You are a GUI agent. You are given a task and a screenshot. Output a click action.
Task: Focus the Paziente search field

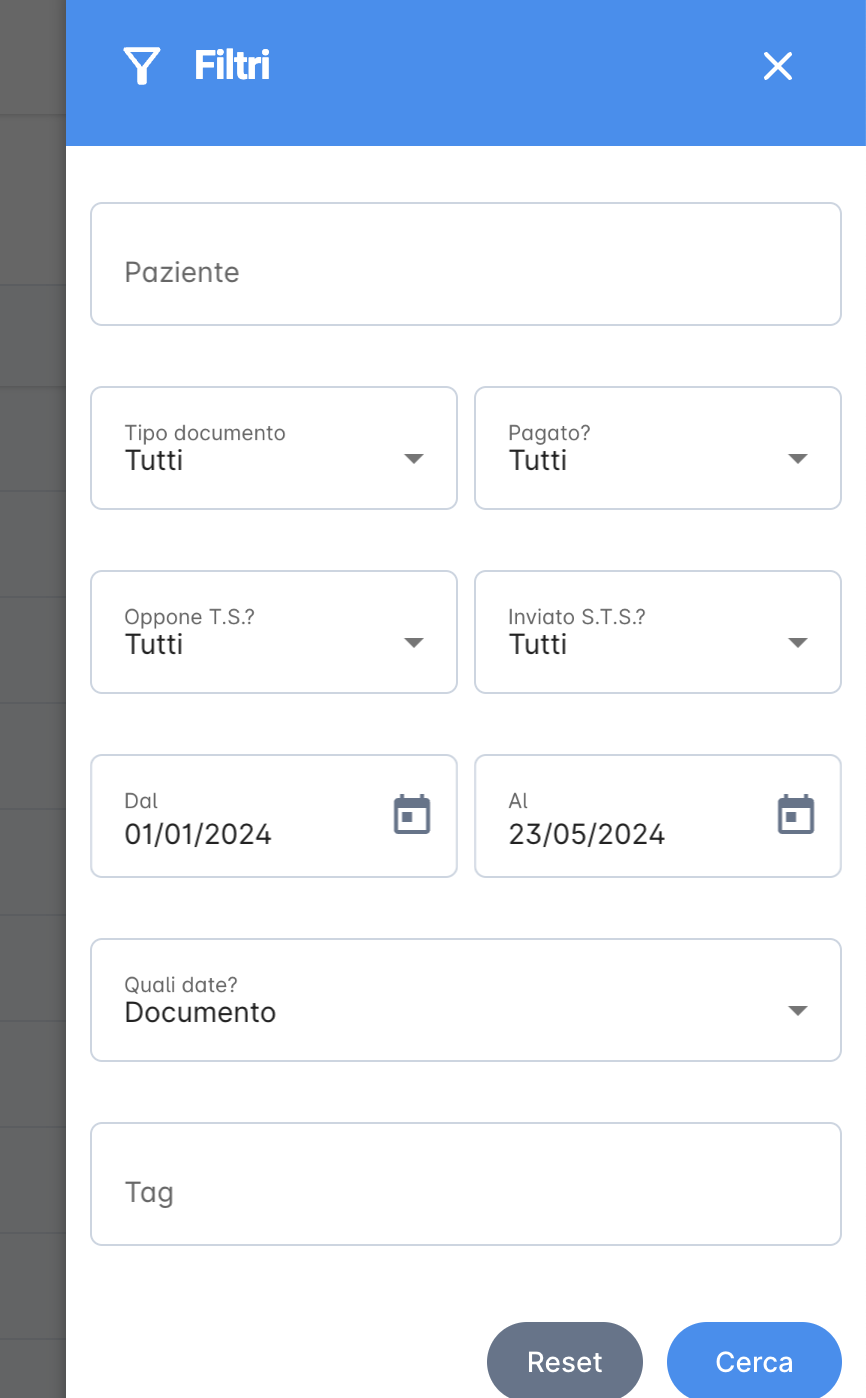click(x=466, y=264)
